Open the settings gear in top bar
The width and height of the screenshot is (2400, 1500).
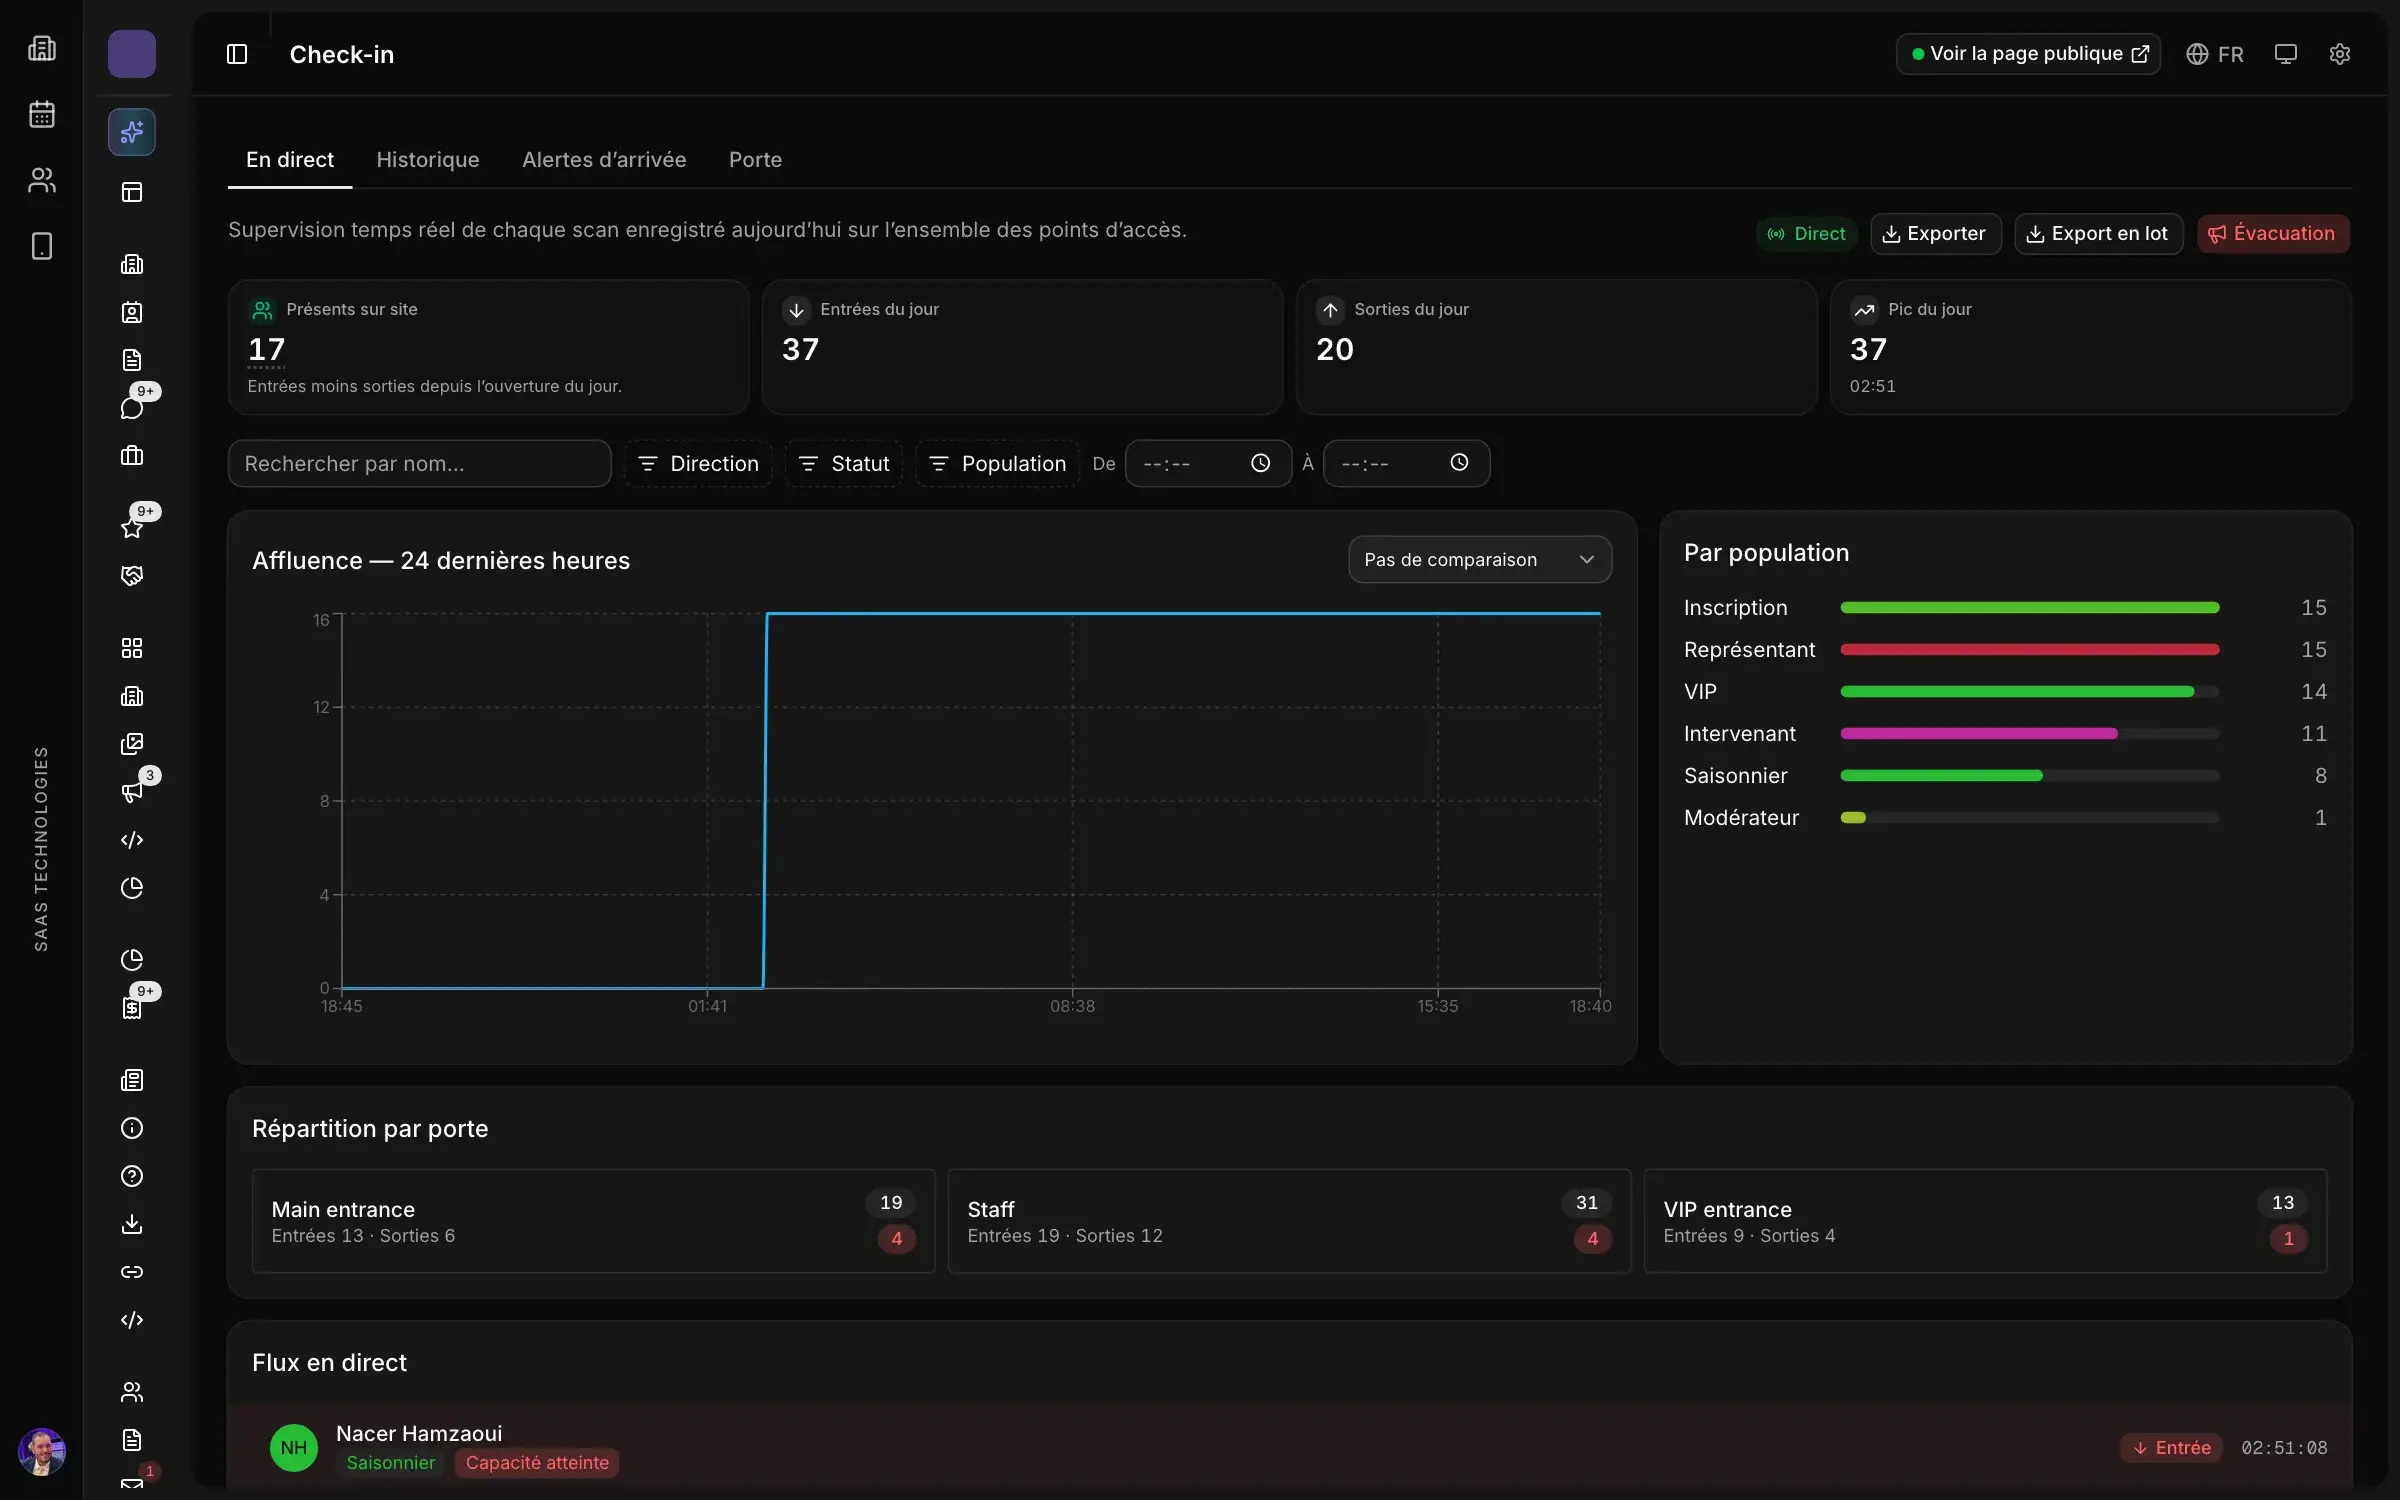pos(2339,54)
